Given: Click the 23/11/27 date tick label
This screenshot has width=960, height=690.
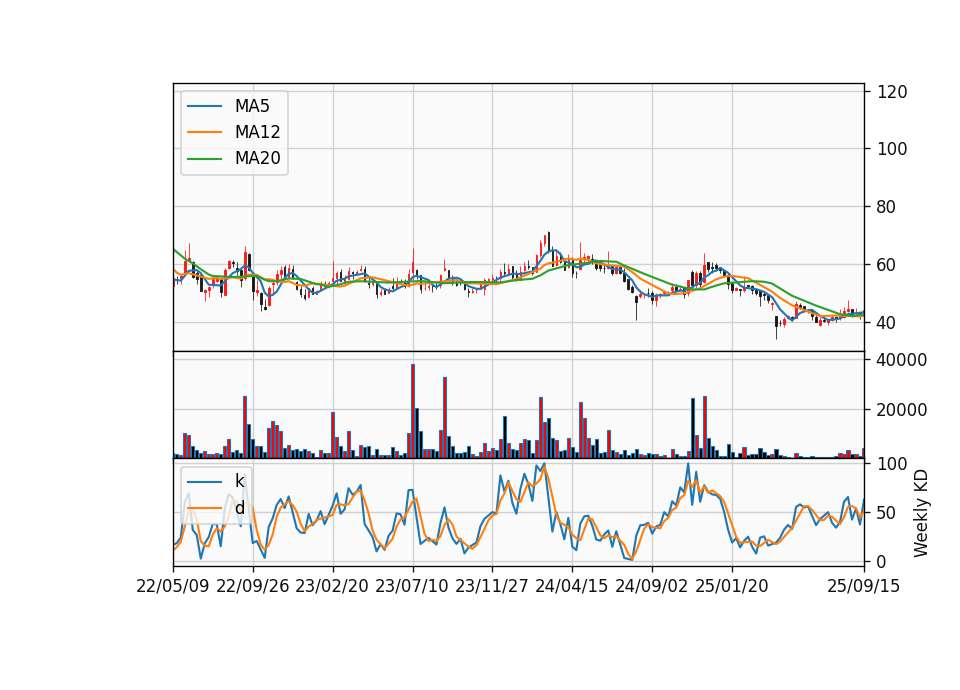Looking at the screenshot, I should 492,586.
